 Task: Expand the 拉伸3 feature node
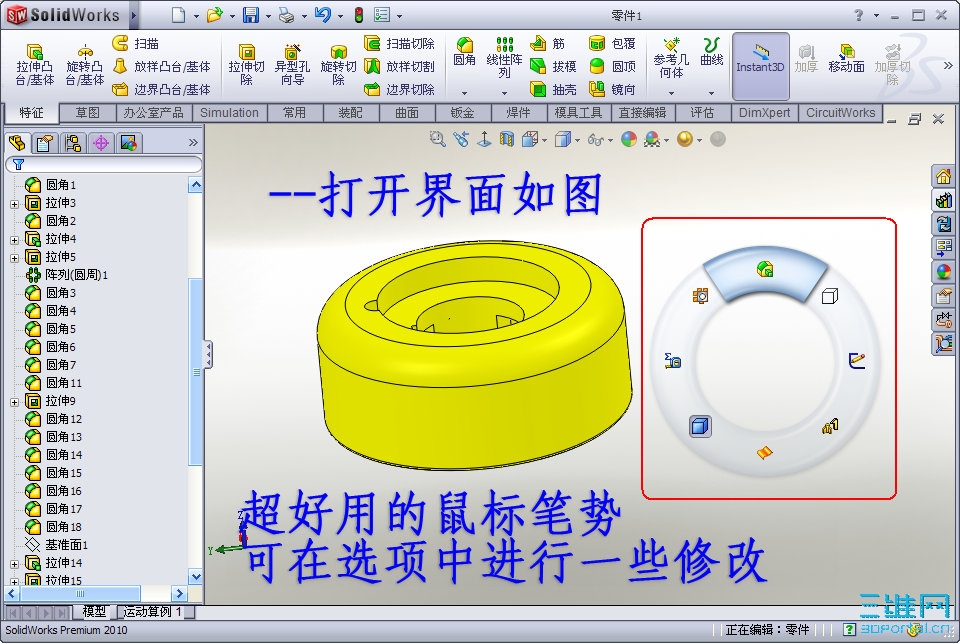pos(14,204)
